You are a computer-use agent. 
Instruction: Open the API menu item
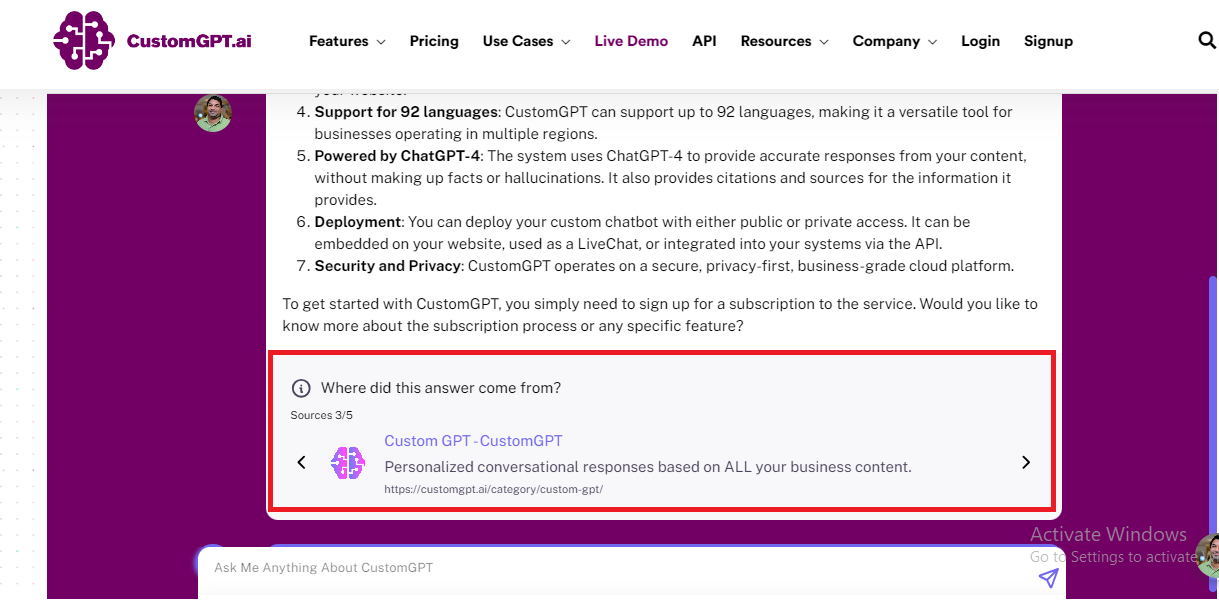704,41
